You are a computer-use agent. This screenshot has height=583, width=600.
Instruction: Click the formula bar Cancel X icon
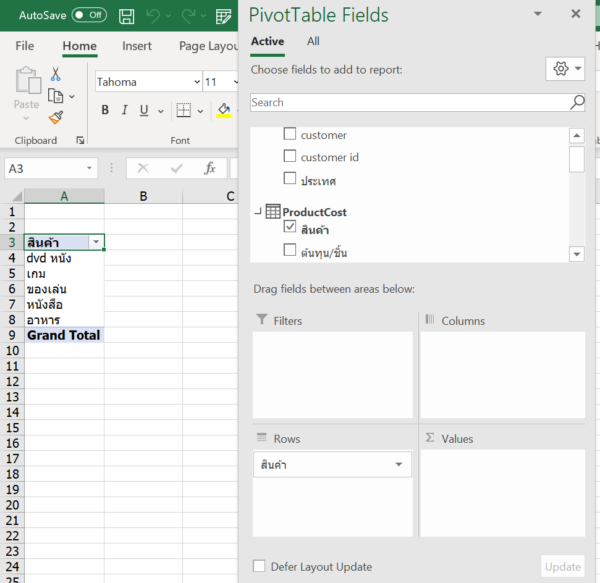143,168
